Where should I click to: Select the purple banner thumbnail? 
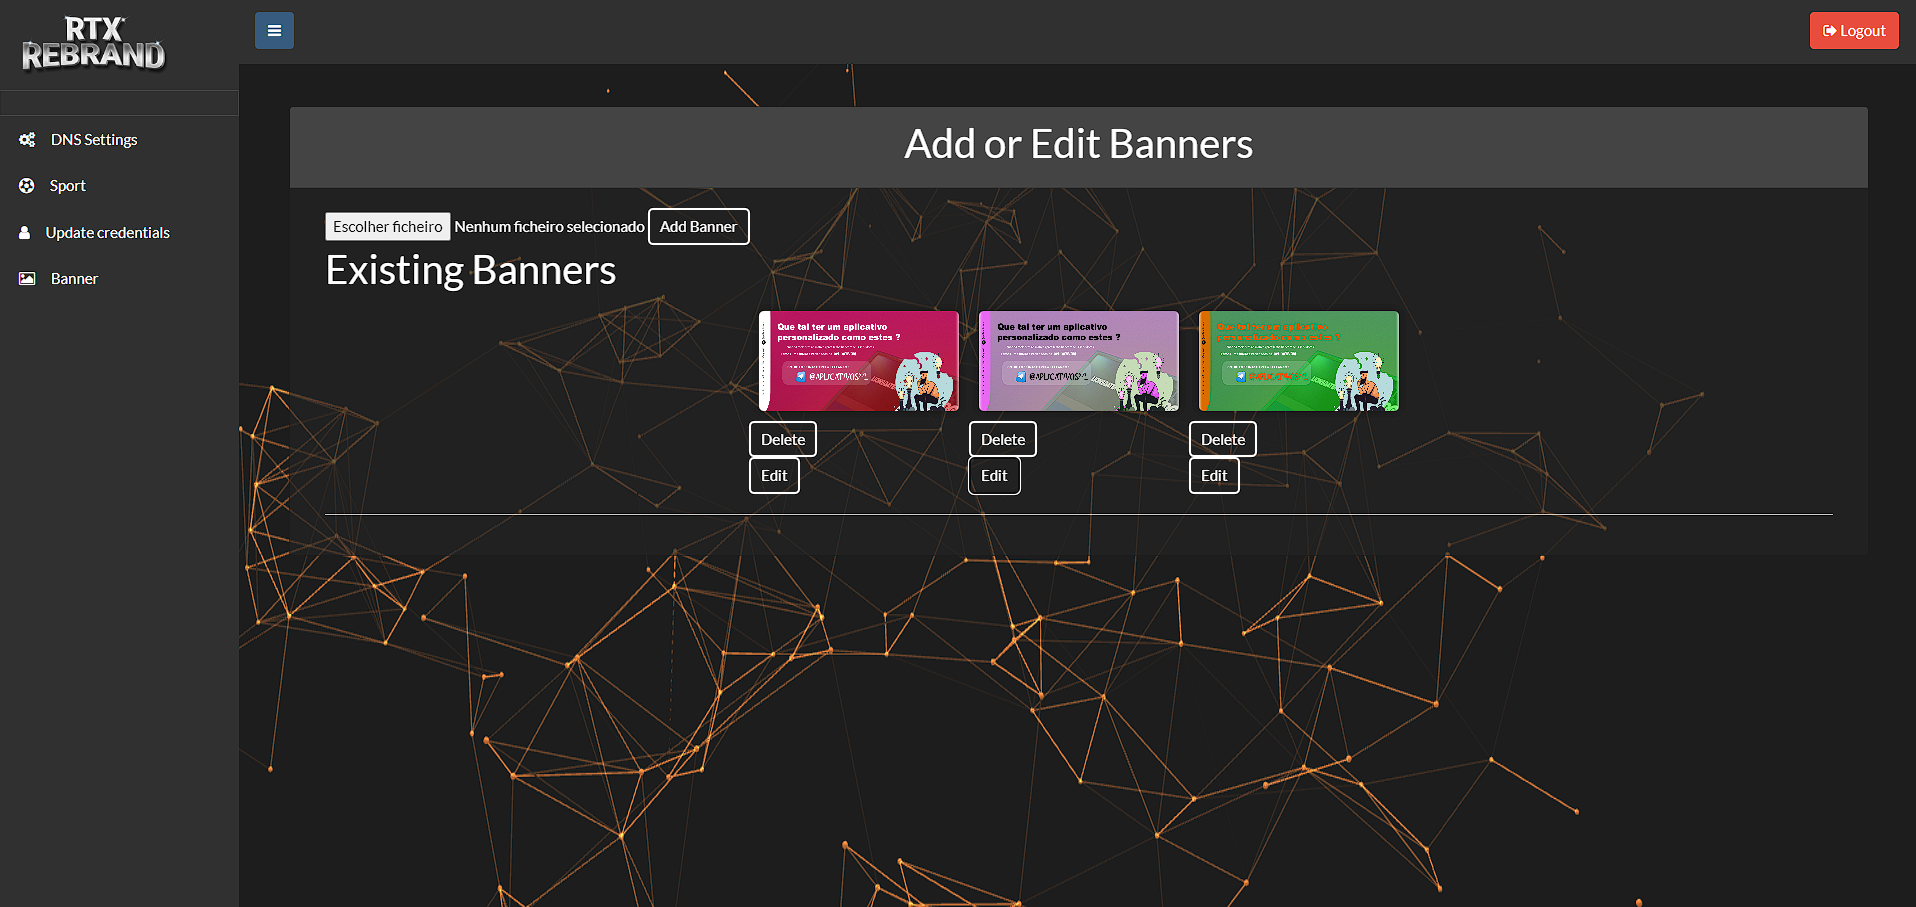(x=1079, y=361)
